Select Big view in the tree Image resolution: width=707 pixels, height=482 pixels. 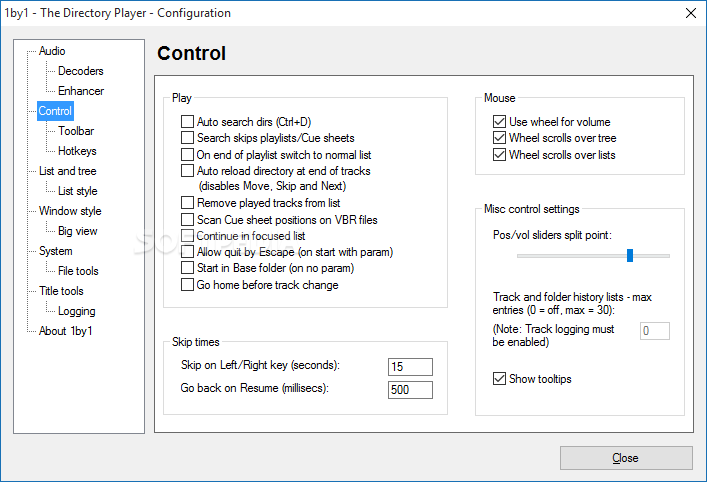click(x=78, y=231)
